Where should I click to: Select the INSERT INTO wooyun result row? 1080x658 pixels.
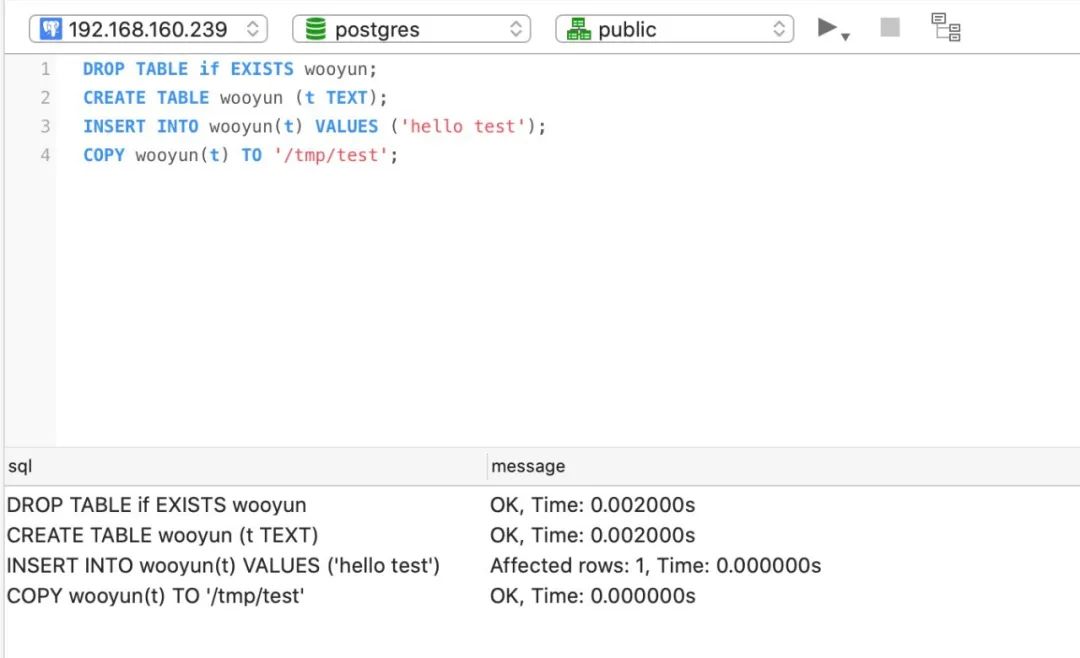click(x=223, y=565)
